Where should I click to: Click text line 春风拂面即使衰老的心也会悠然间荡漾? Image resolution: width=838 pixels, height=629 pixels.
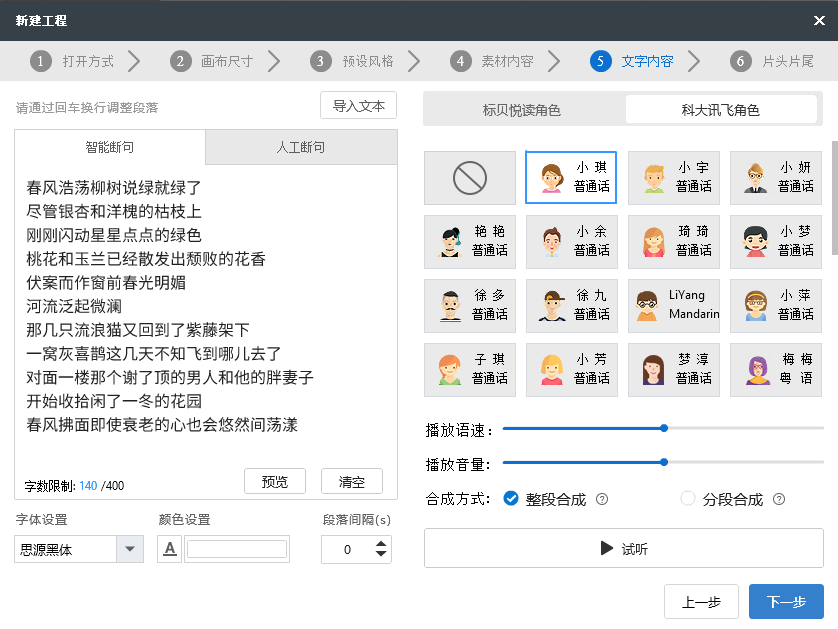[162, 425]
